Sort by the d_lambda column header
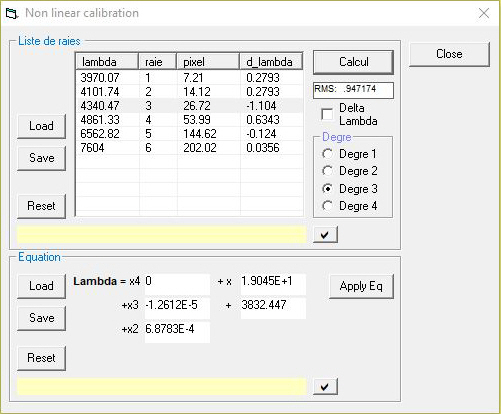 271,62
